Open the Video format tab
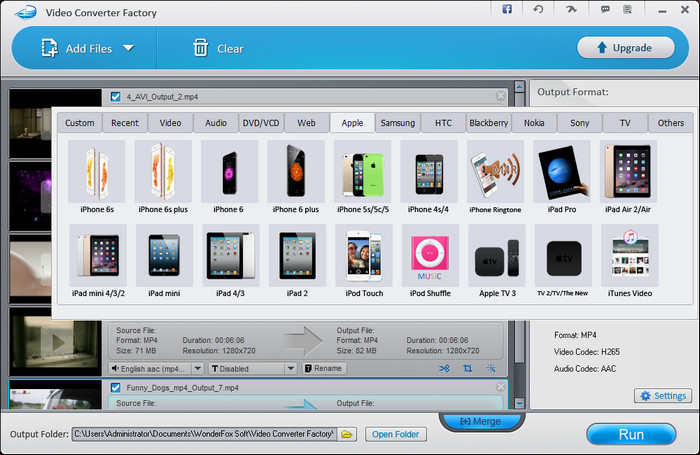Image resolution: width=700 pixels, height=455 pixels. [171, 123]
